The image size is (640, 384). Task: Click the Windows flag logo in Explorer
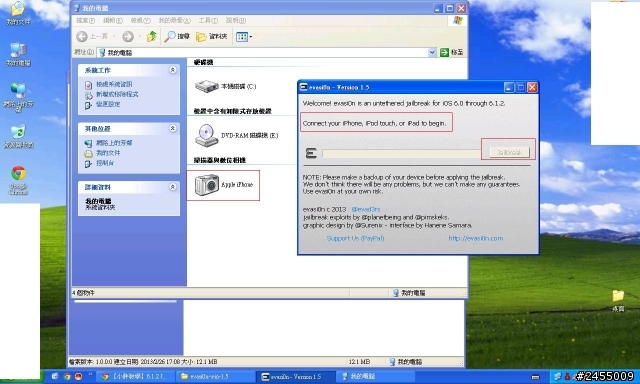[x=458, y=20]
